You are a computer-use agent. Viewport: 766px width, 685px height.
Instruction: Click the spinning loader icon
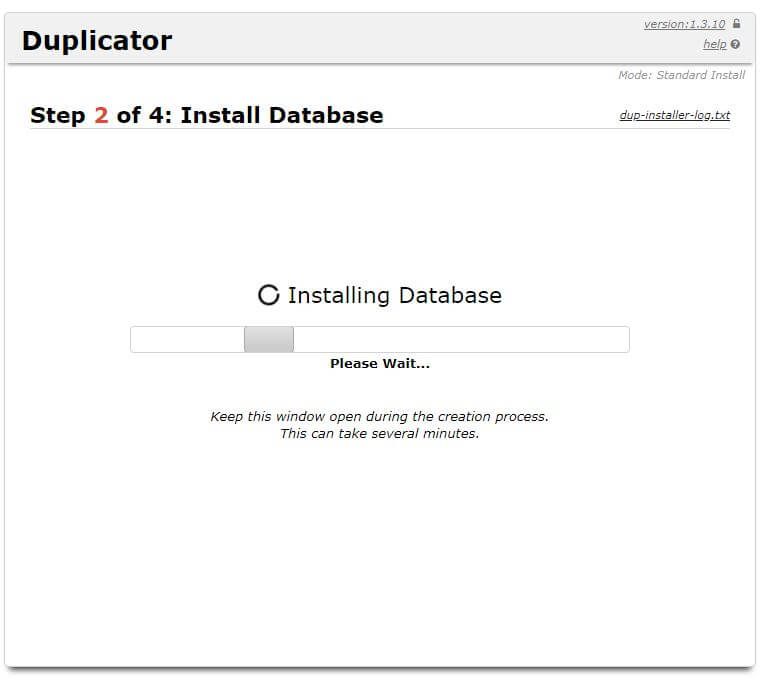(269, 295)
